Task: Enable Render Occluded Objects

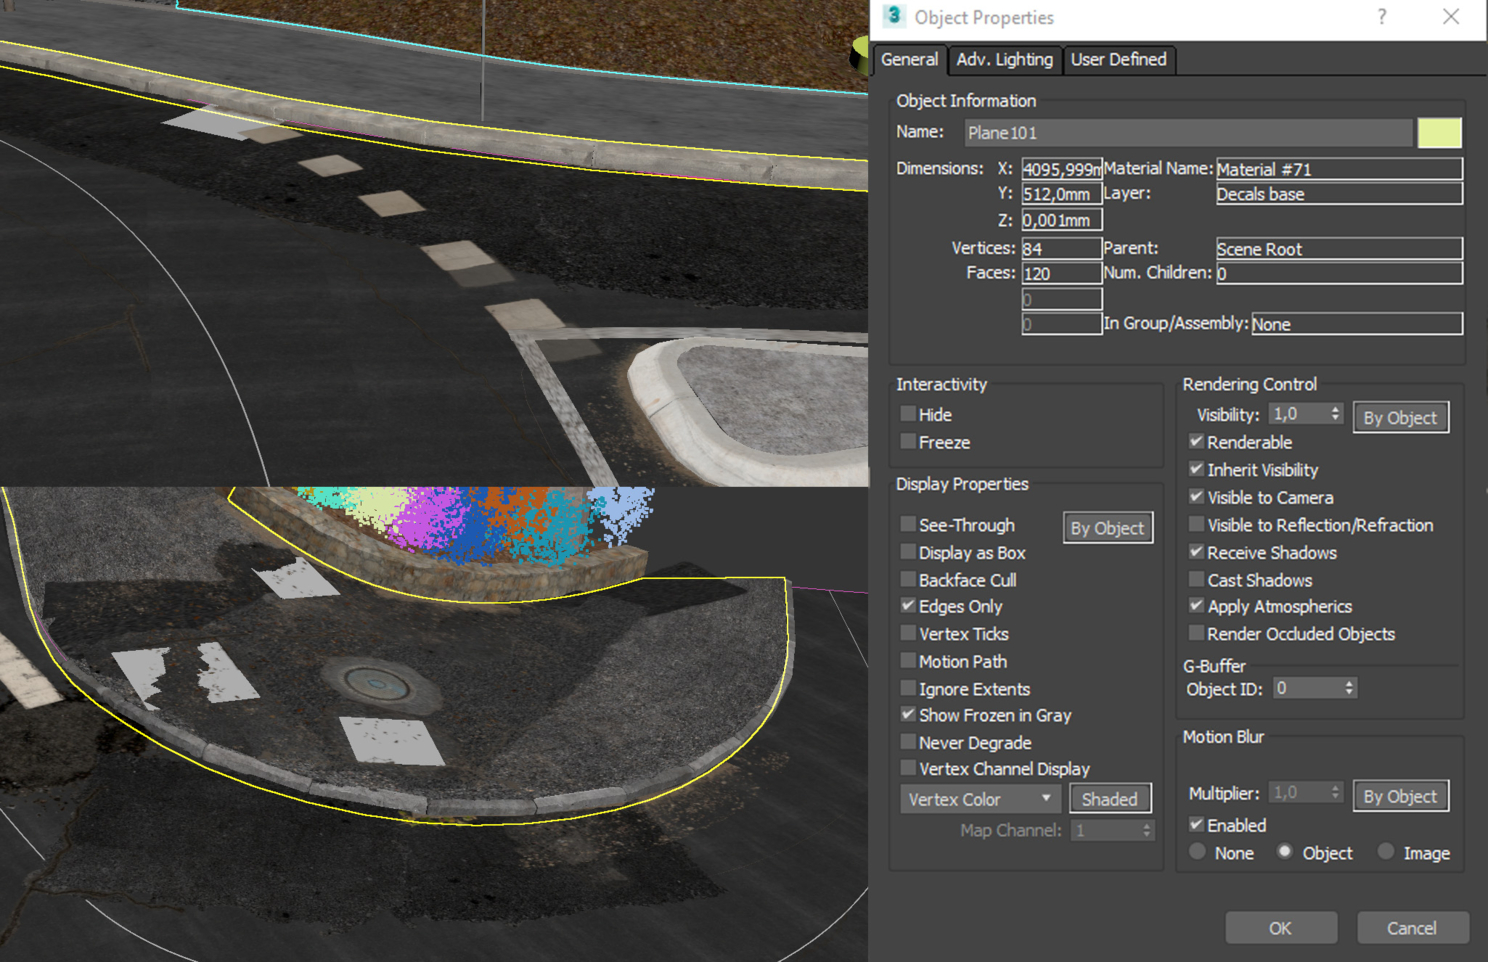Action: pyautogui.click(x=1196, y=633)
